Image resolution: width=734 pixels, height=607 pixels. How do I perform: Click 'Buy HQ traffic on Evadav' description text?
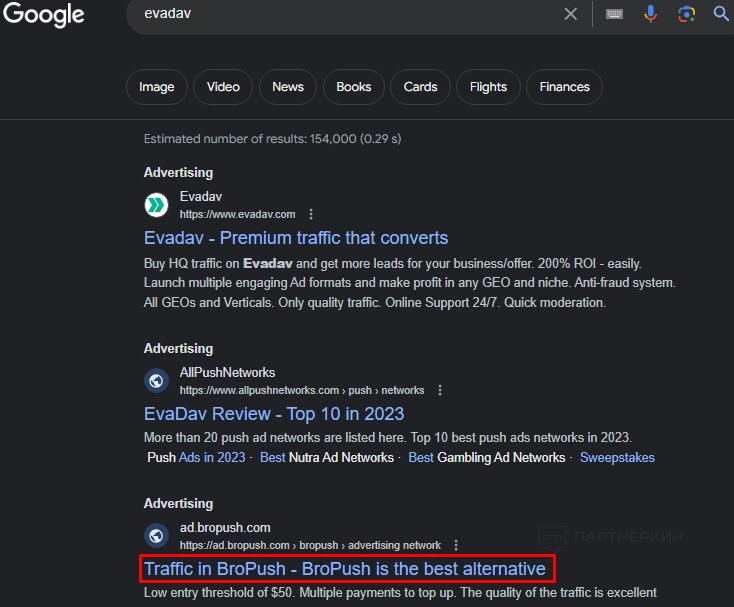pyautogui.click(x=410, y=283)
